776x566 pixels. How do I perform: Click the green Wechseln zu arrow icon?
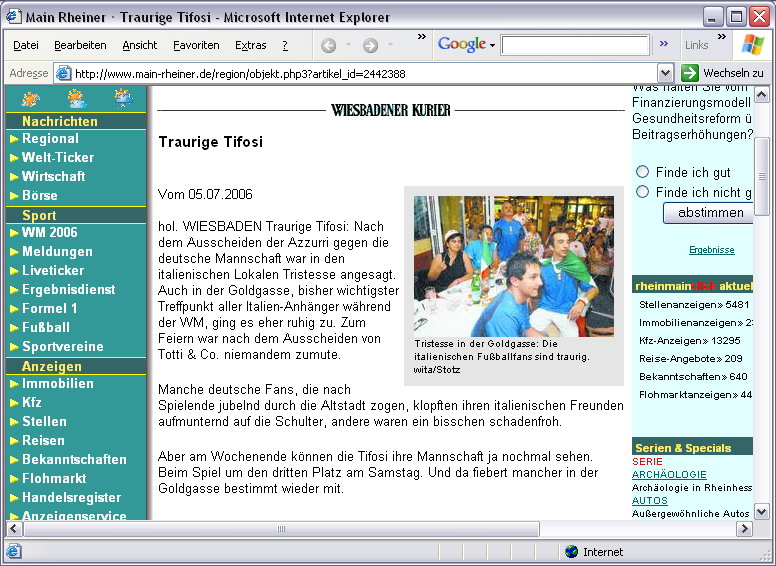point(689,73)
